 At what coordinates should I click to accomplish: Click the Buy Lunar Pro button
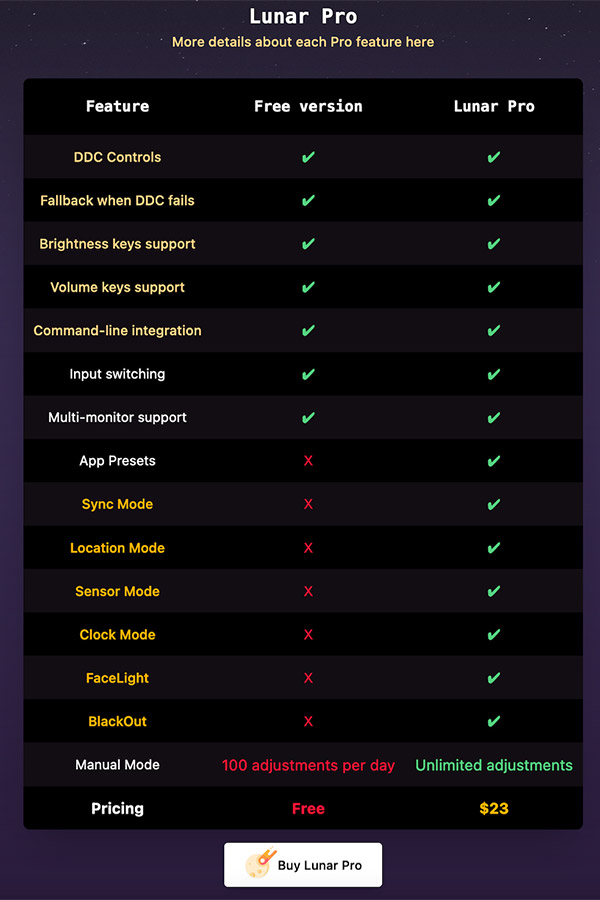(x=303, y=864)
